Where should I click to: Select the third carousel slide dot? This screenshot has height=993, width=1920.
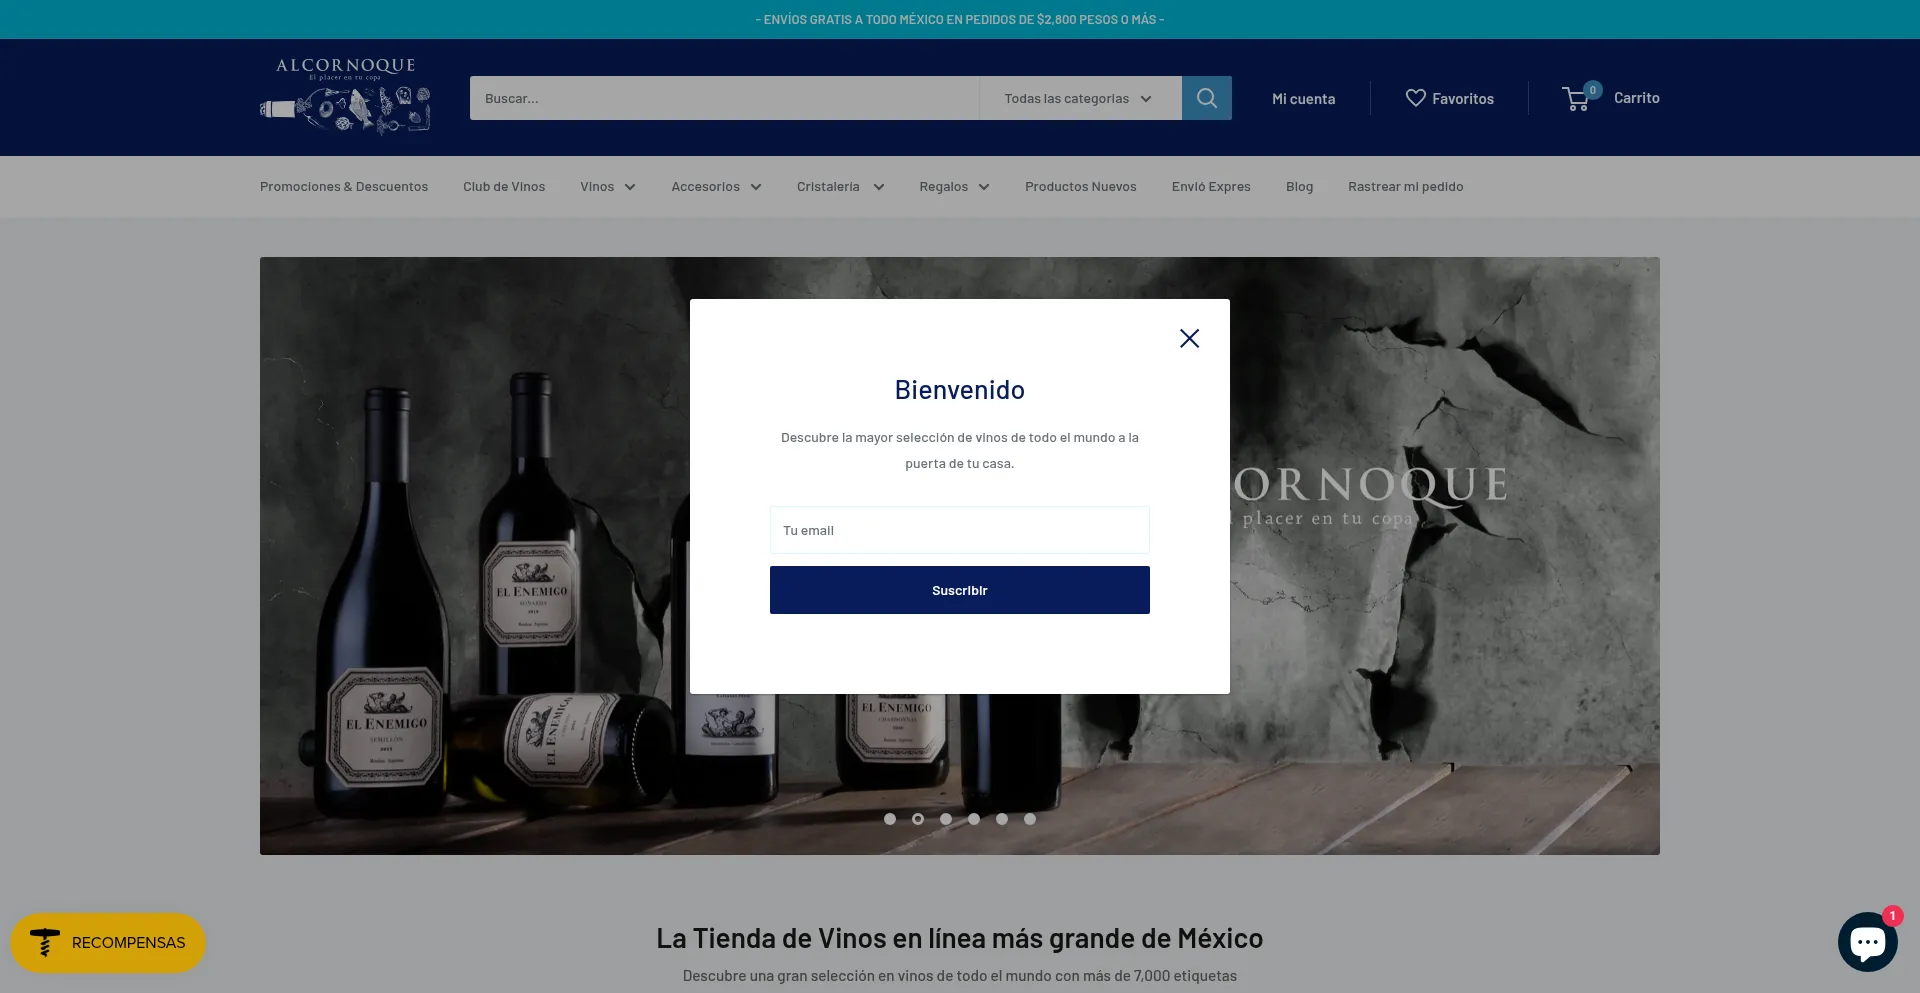coord(946,819)
